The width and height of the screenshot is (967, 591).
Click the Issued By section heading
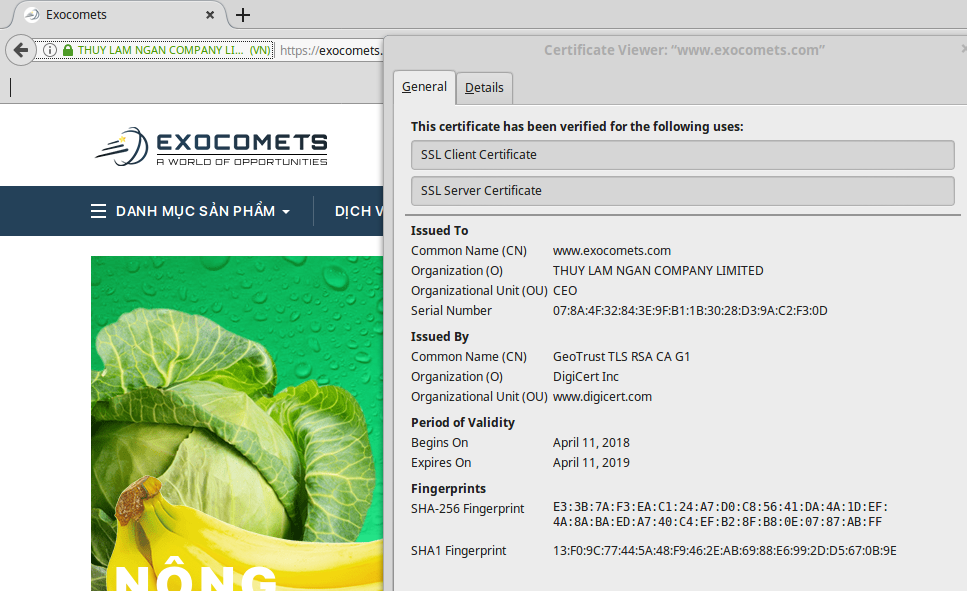click(x=440, y=337)
